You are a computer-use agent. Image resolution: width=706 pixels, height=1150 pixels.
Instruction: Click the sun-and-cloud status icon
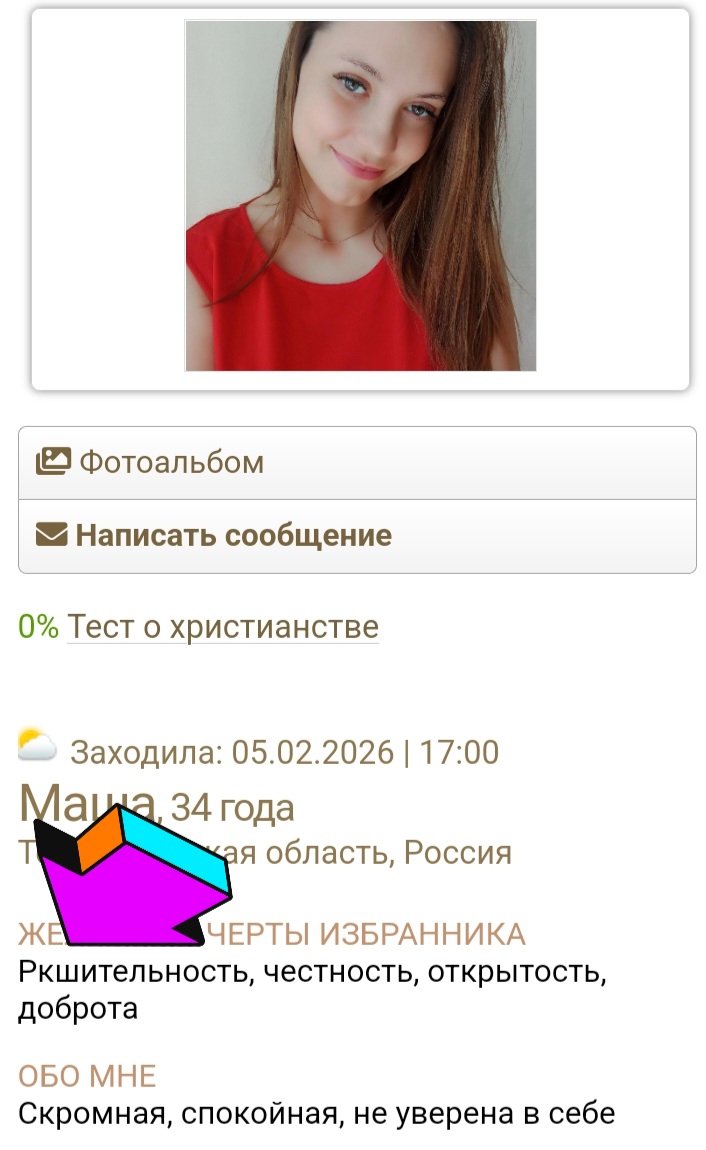pyautogui.click(x=37, y=744)
